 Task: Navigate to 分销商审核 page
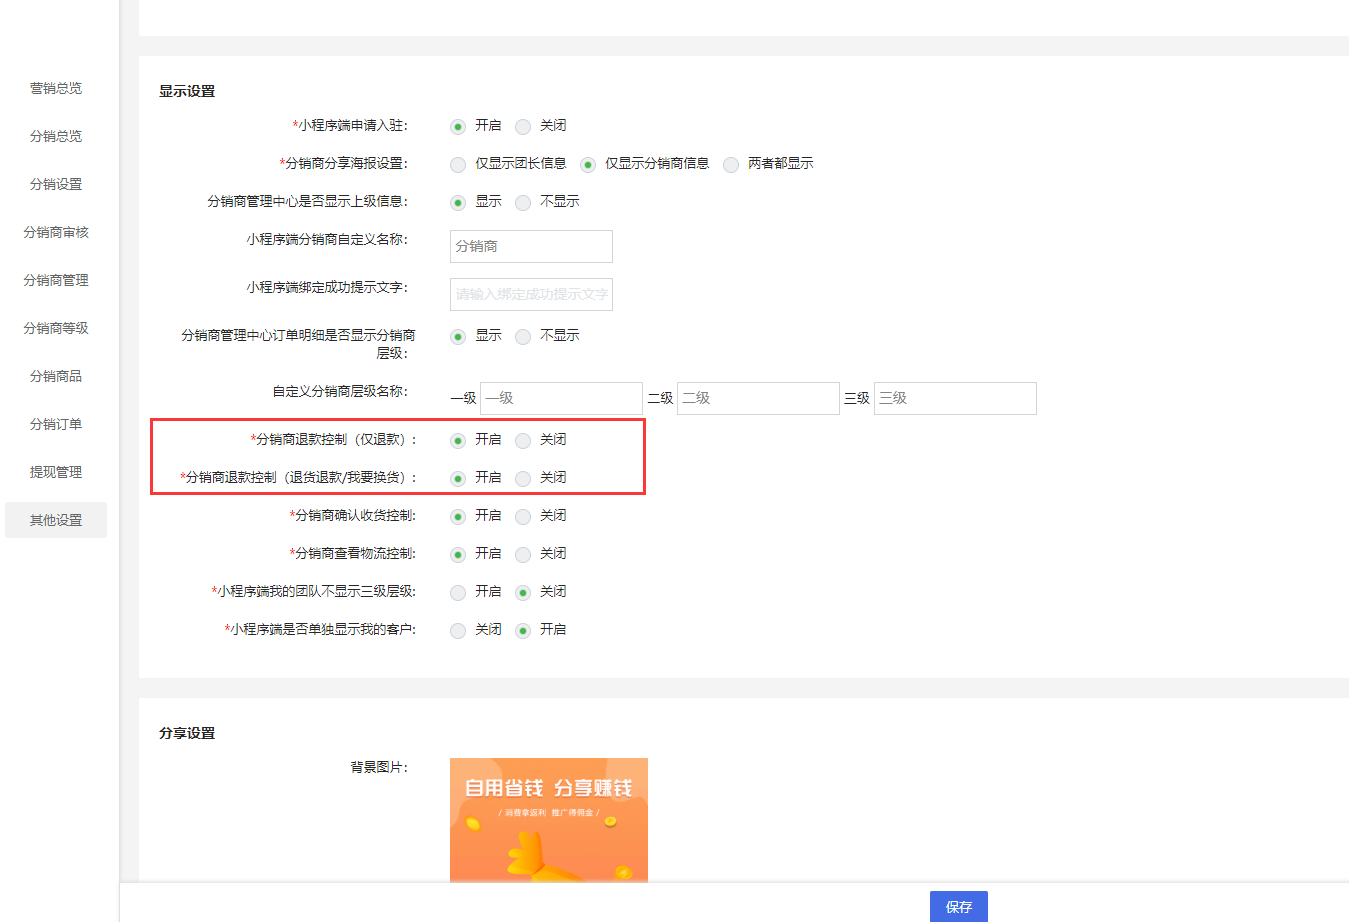point(56,232)
